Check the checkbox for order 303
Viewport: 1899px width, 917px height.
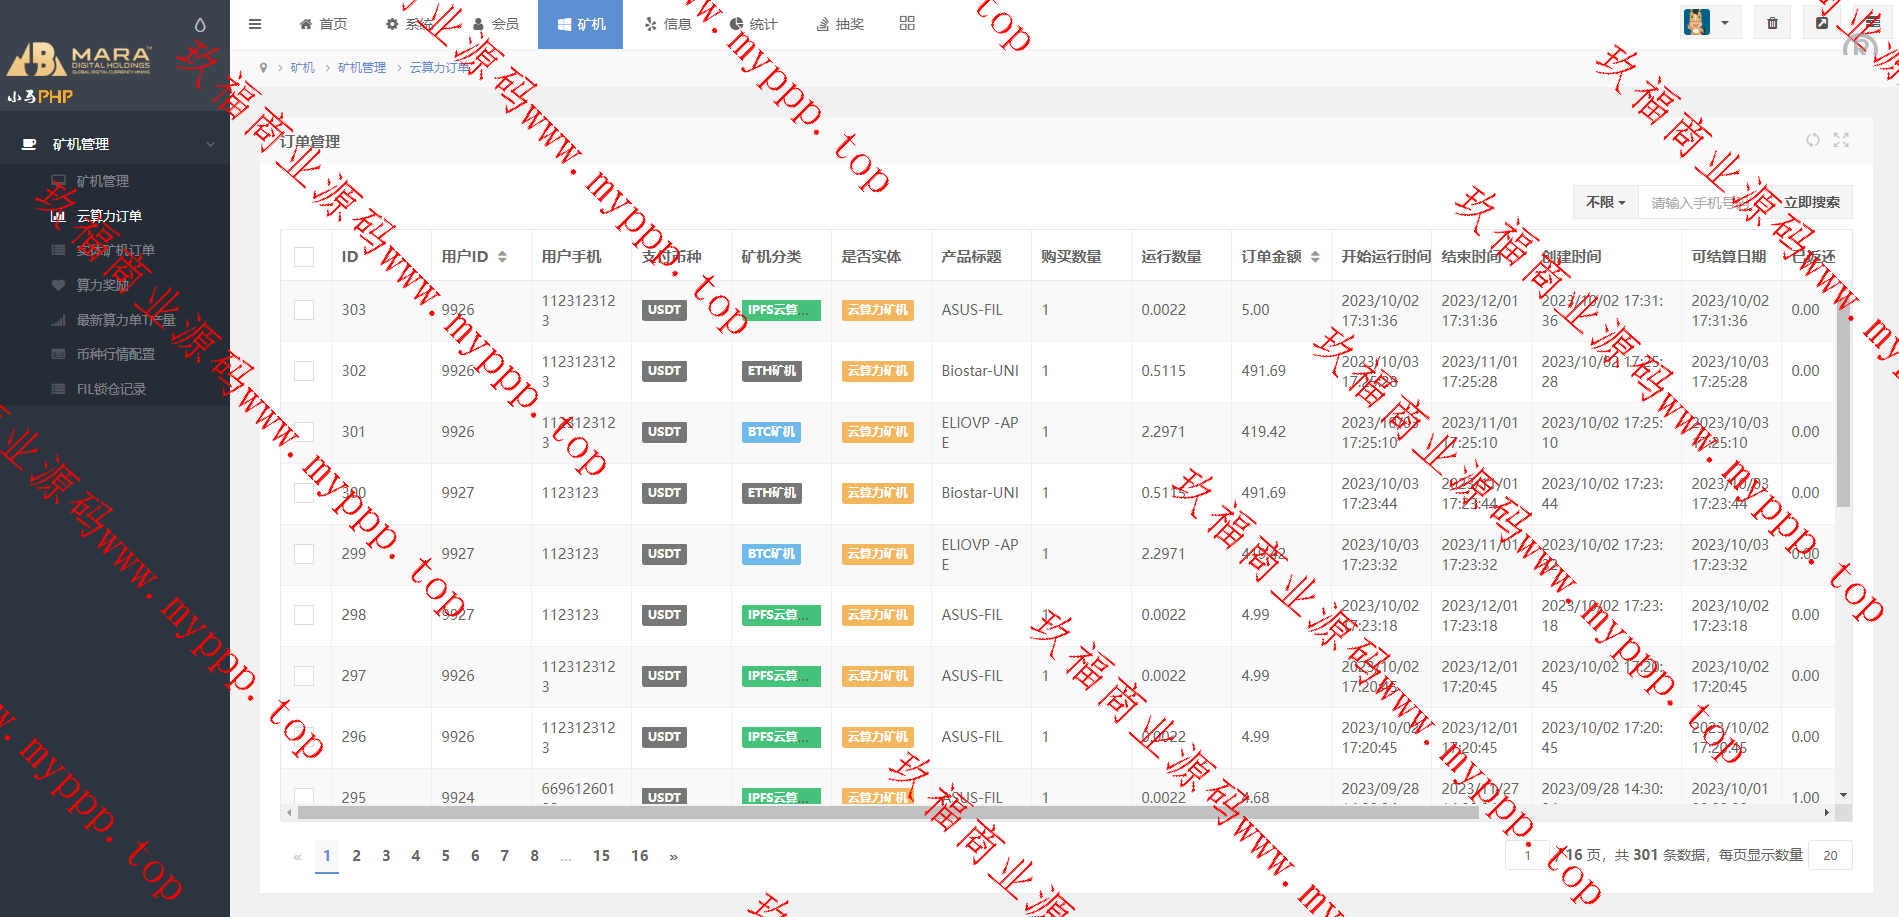tap(304, 310)
